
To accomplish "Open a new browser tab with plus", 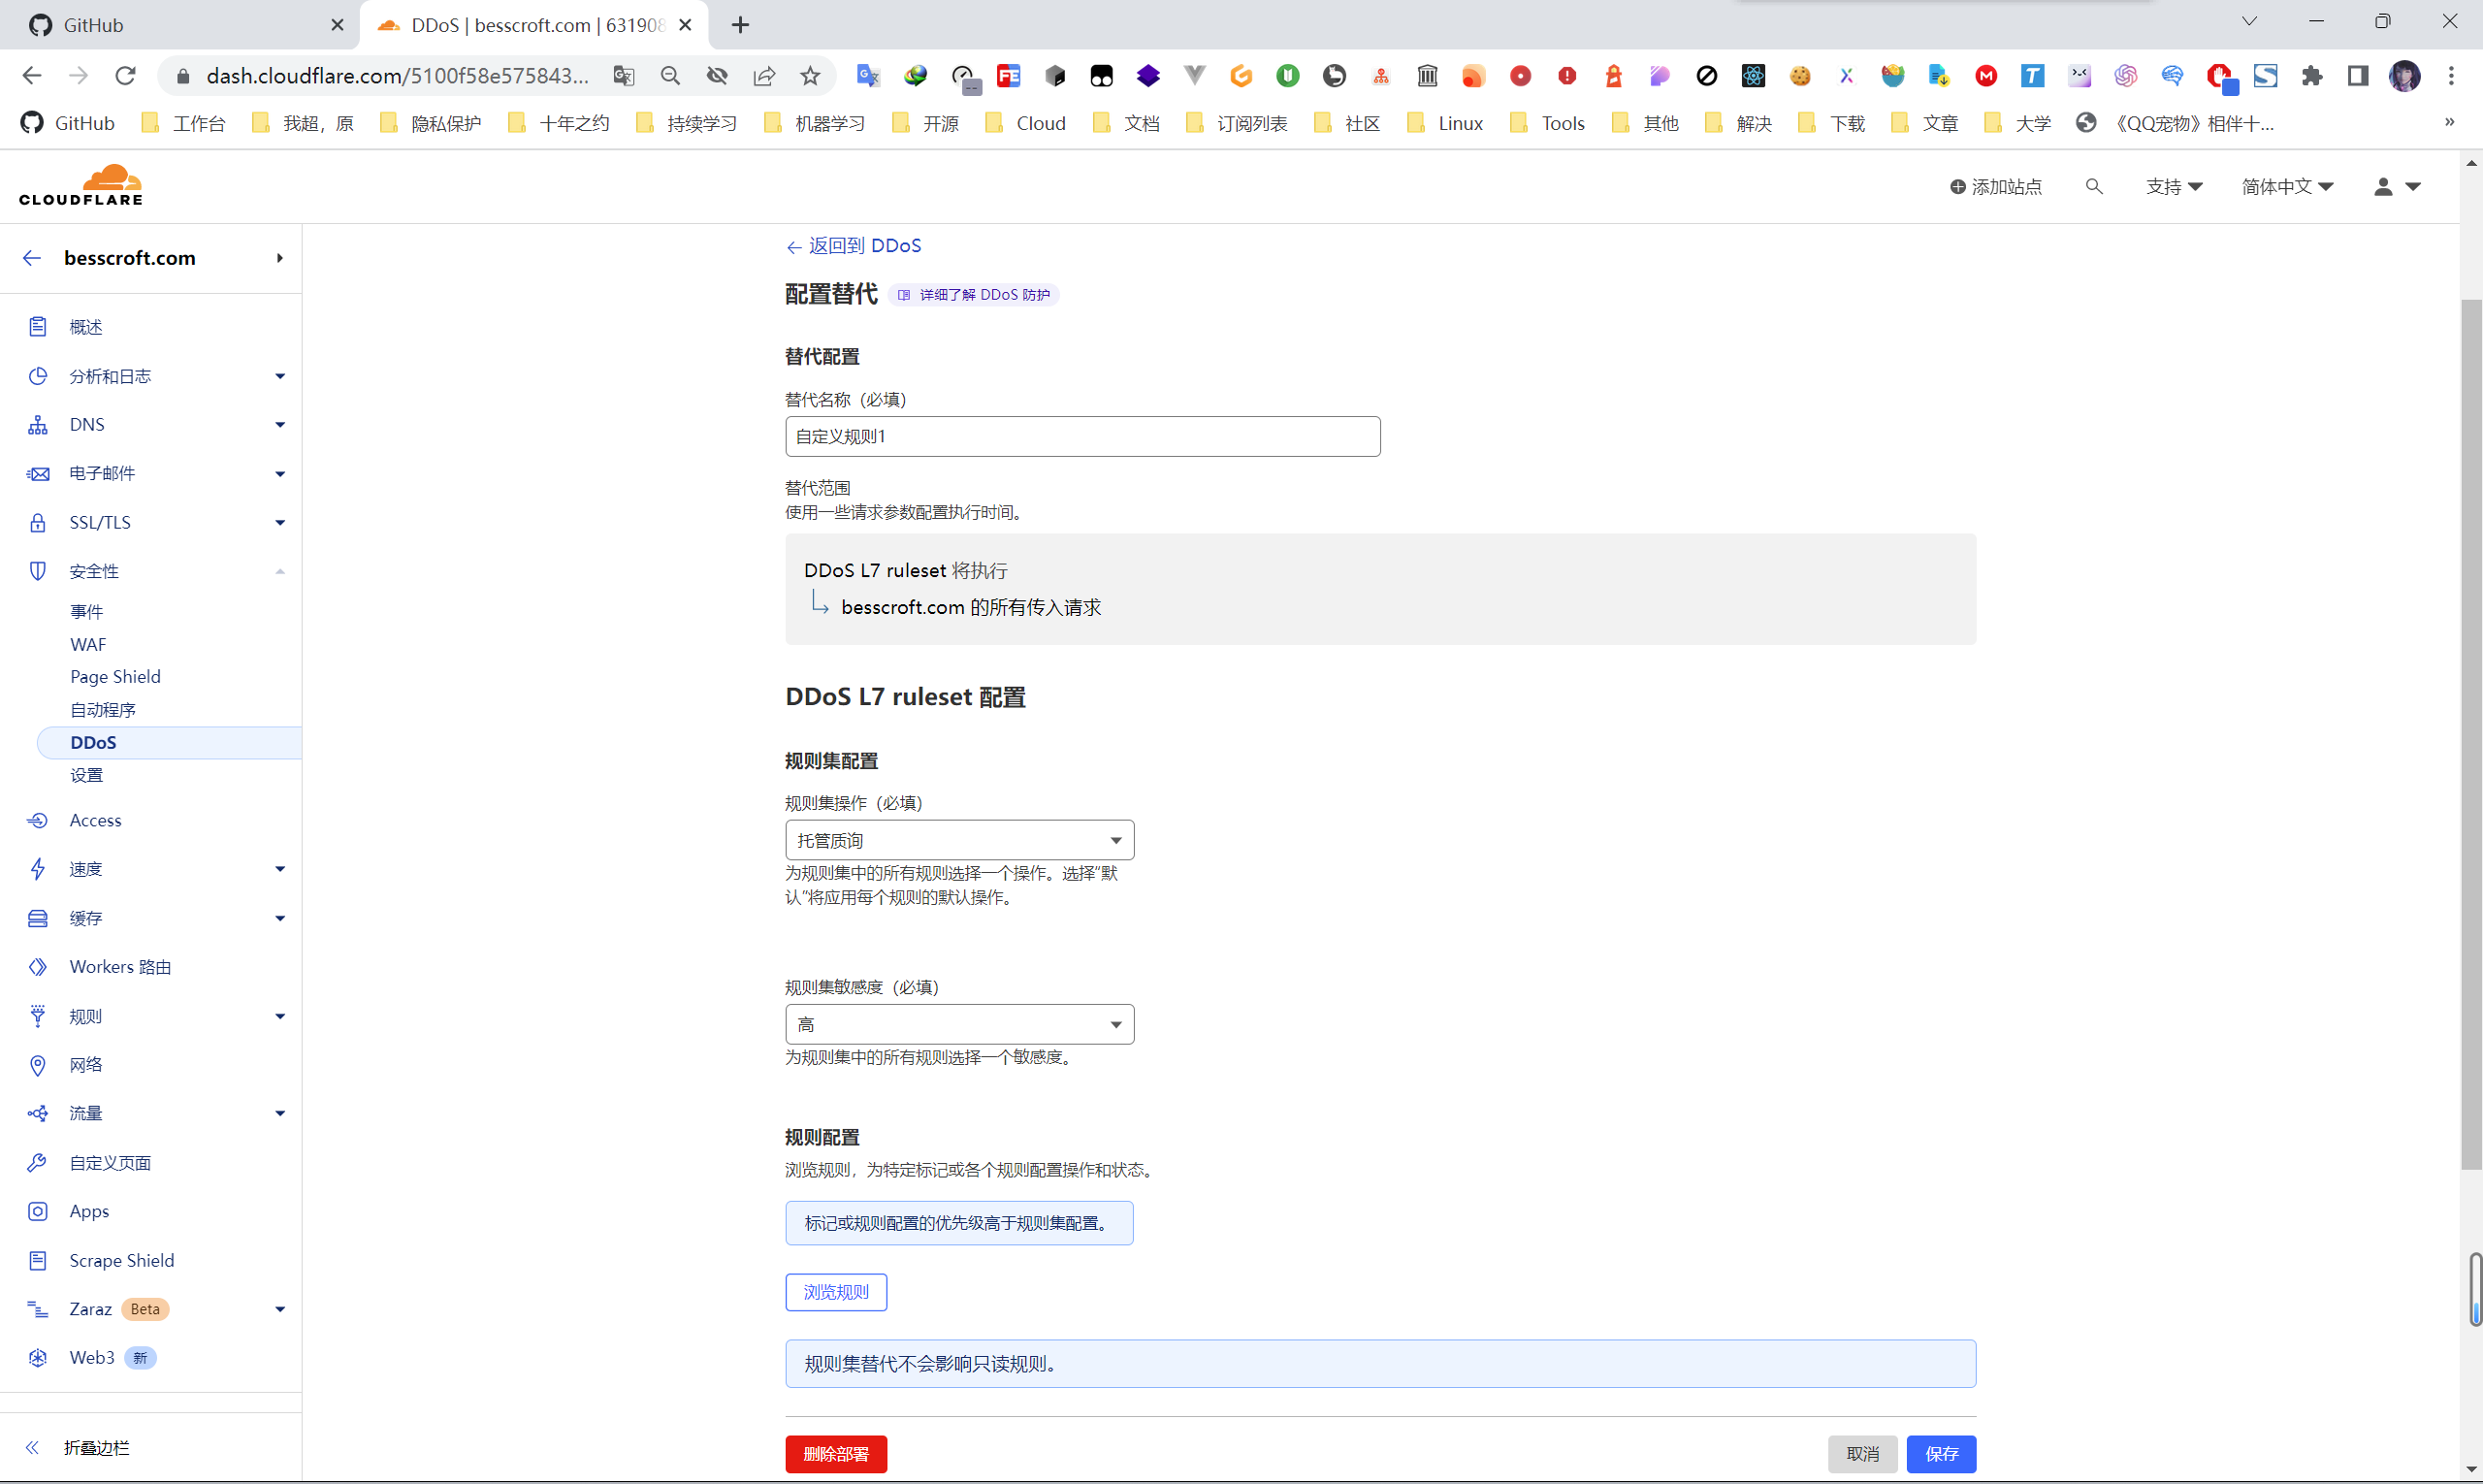I will pyautogui.click(x=740, y=25).
